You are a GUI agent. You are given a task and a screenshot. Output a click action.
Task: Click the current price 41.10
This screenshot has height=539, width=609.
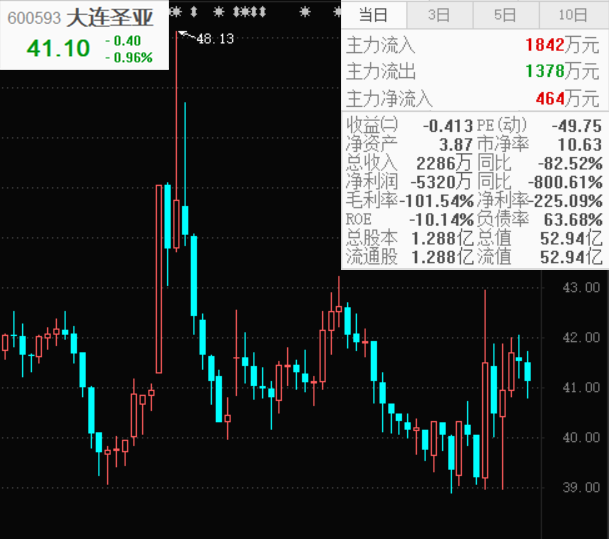click(x=58, y=49)
